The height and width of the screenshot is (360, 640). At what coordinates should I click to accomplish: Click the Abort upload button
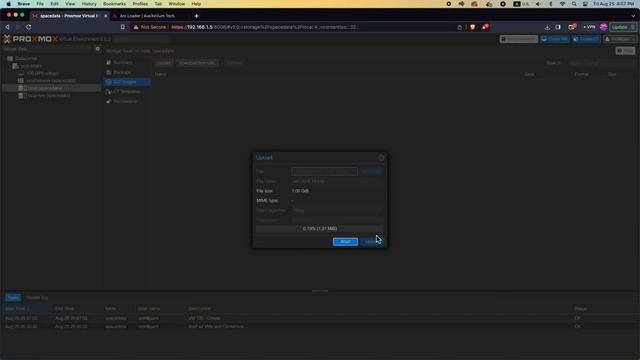[345, 242]
